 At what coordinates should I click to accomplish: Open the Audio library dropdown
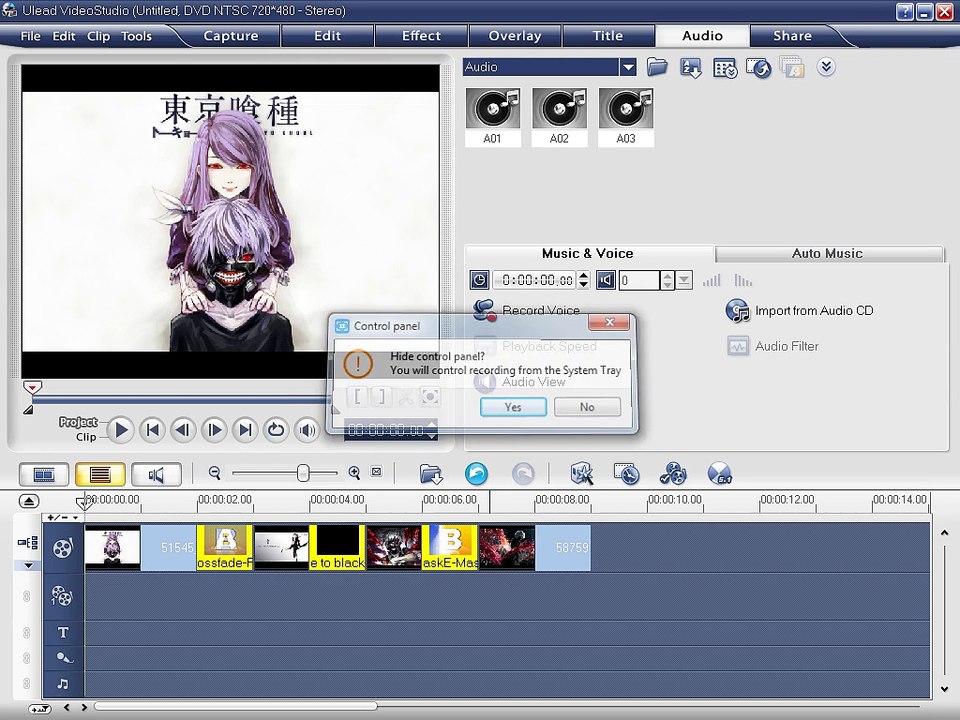pos(628,67)
